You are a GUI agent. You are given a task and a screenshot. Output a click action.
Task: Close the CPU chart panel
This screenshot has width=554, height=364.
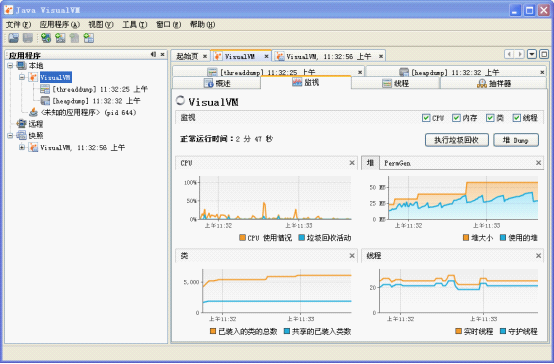click(x=352, y=163)
